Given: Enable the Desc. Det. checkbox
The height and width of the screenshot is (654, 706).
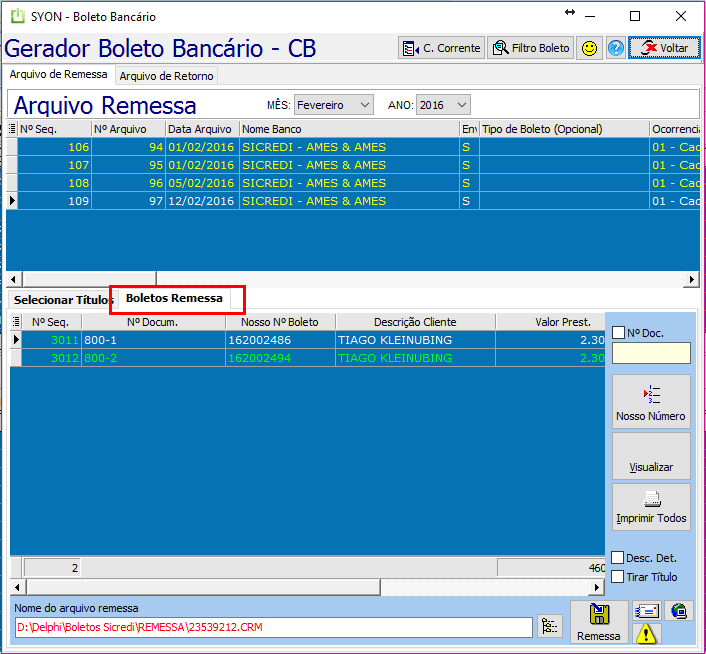Looking at the screenshot, I should [x=617, y=558].
